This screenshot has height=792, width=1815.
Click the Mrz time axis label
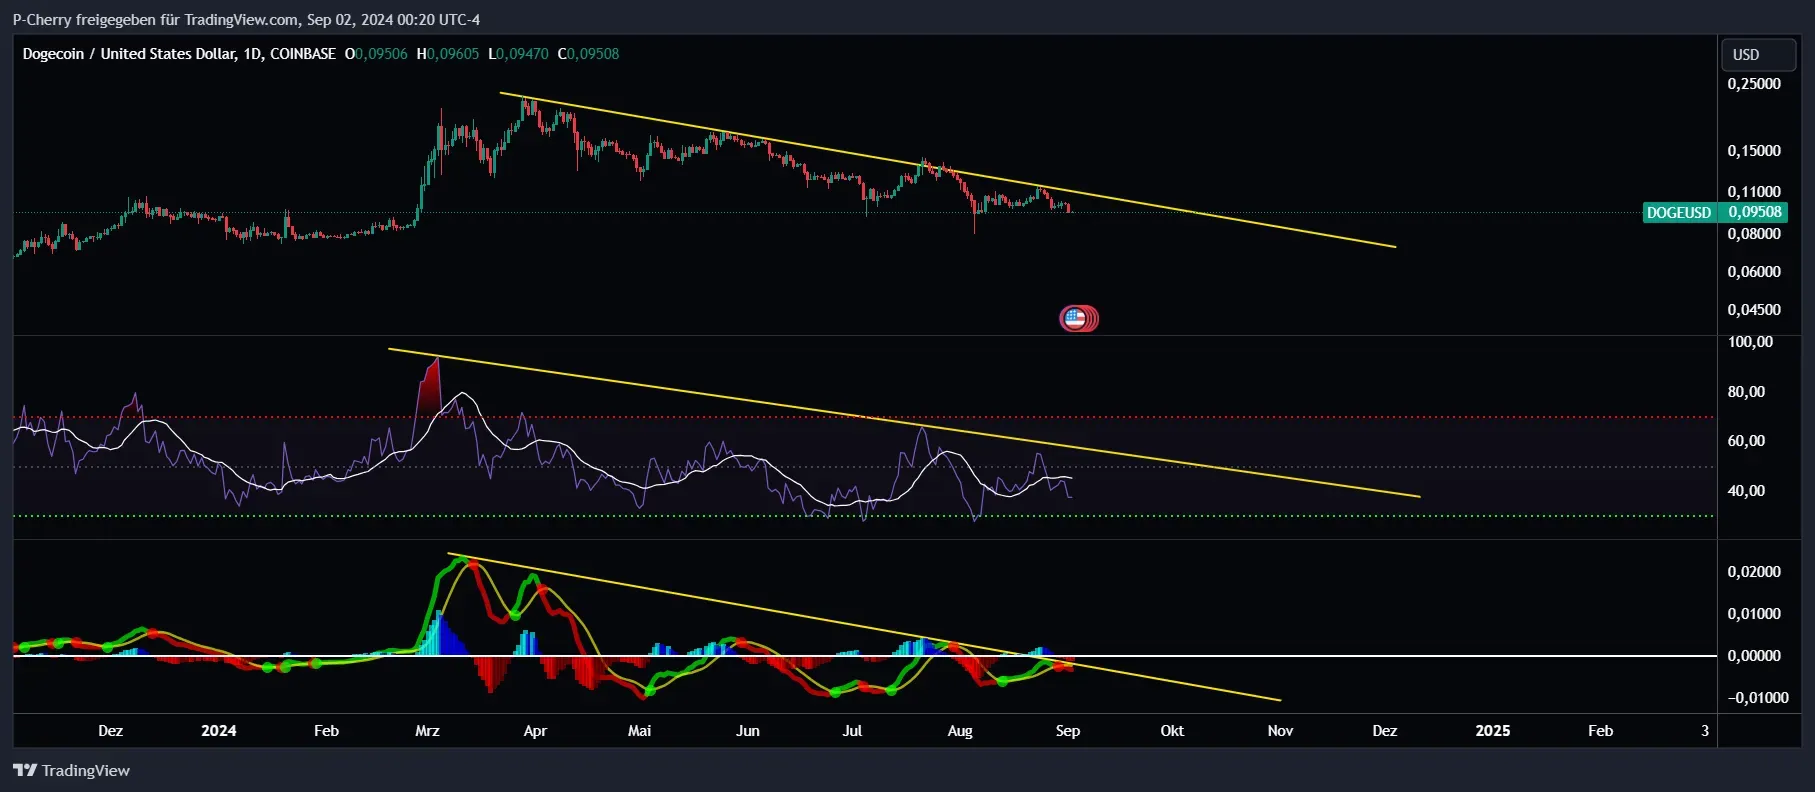pyautogui.click(x=427, y=731)
